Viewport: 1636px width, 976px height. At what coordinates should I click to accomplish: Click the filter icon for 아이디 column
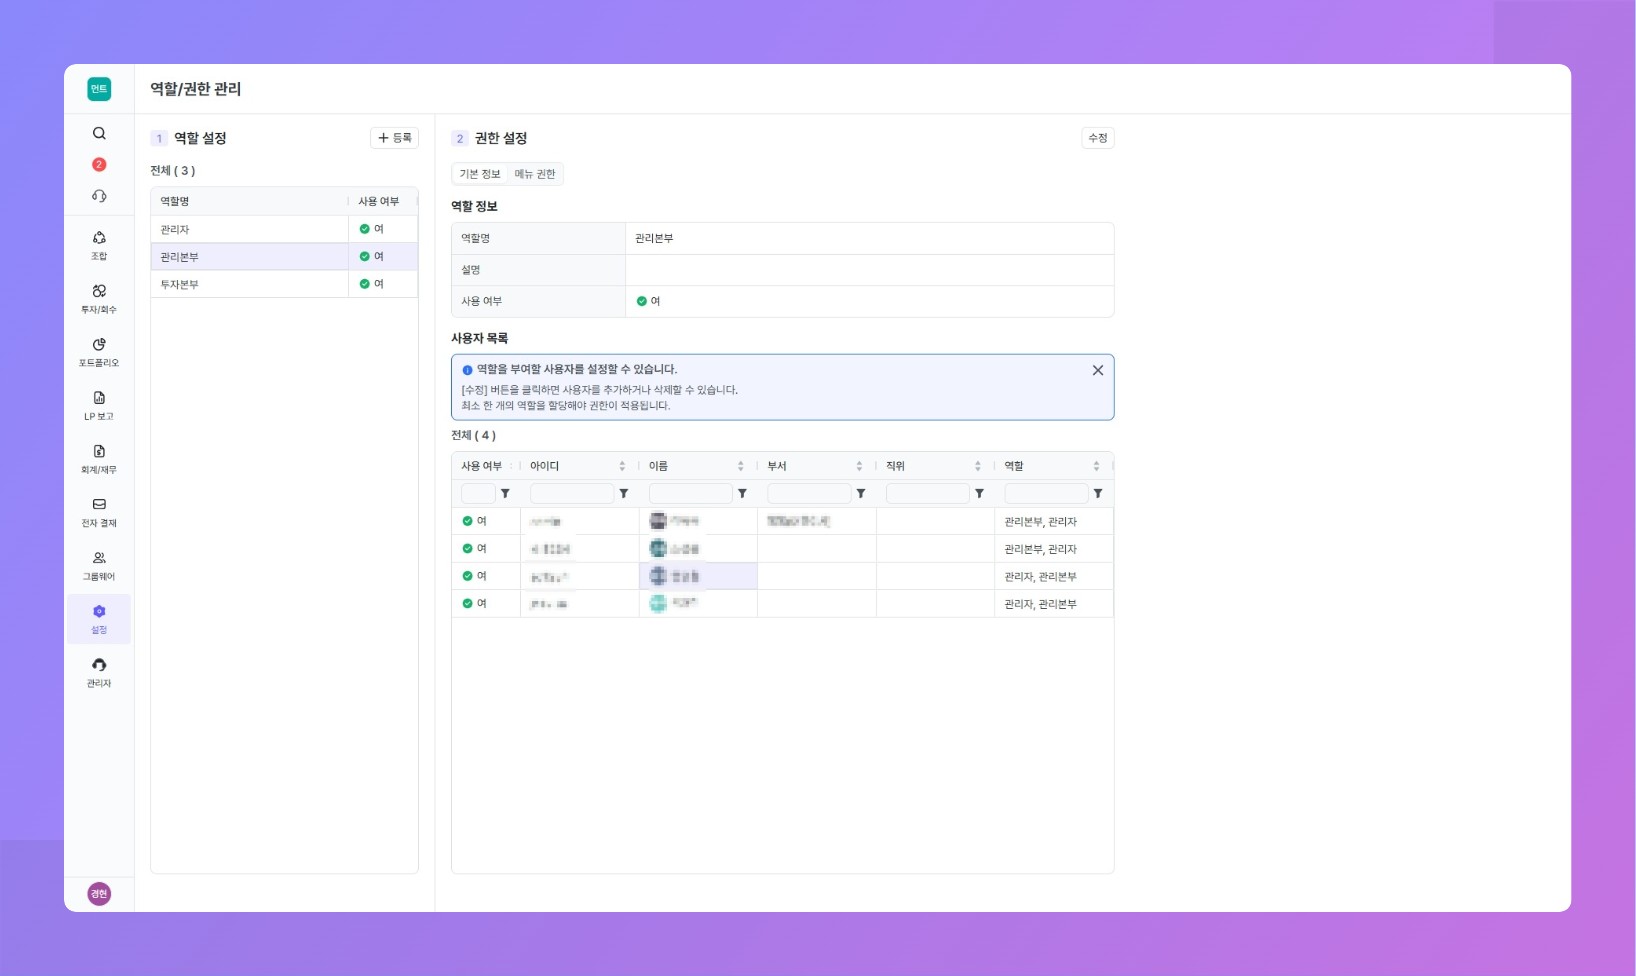[x=624, y=493]
